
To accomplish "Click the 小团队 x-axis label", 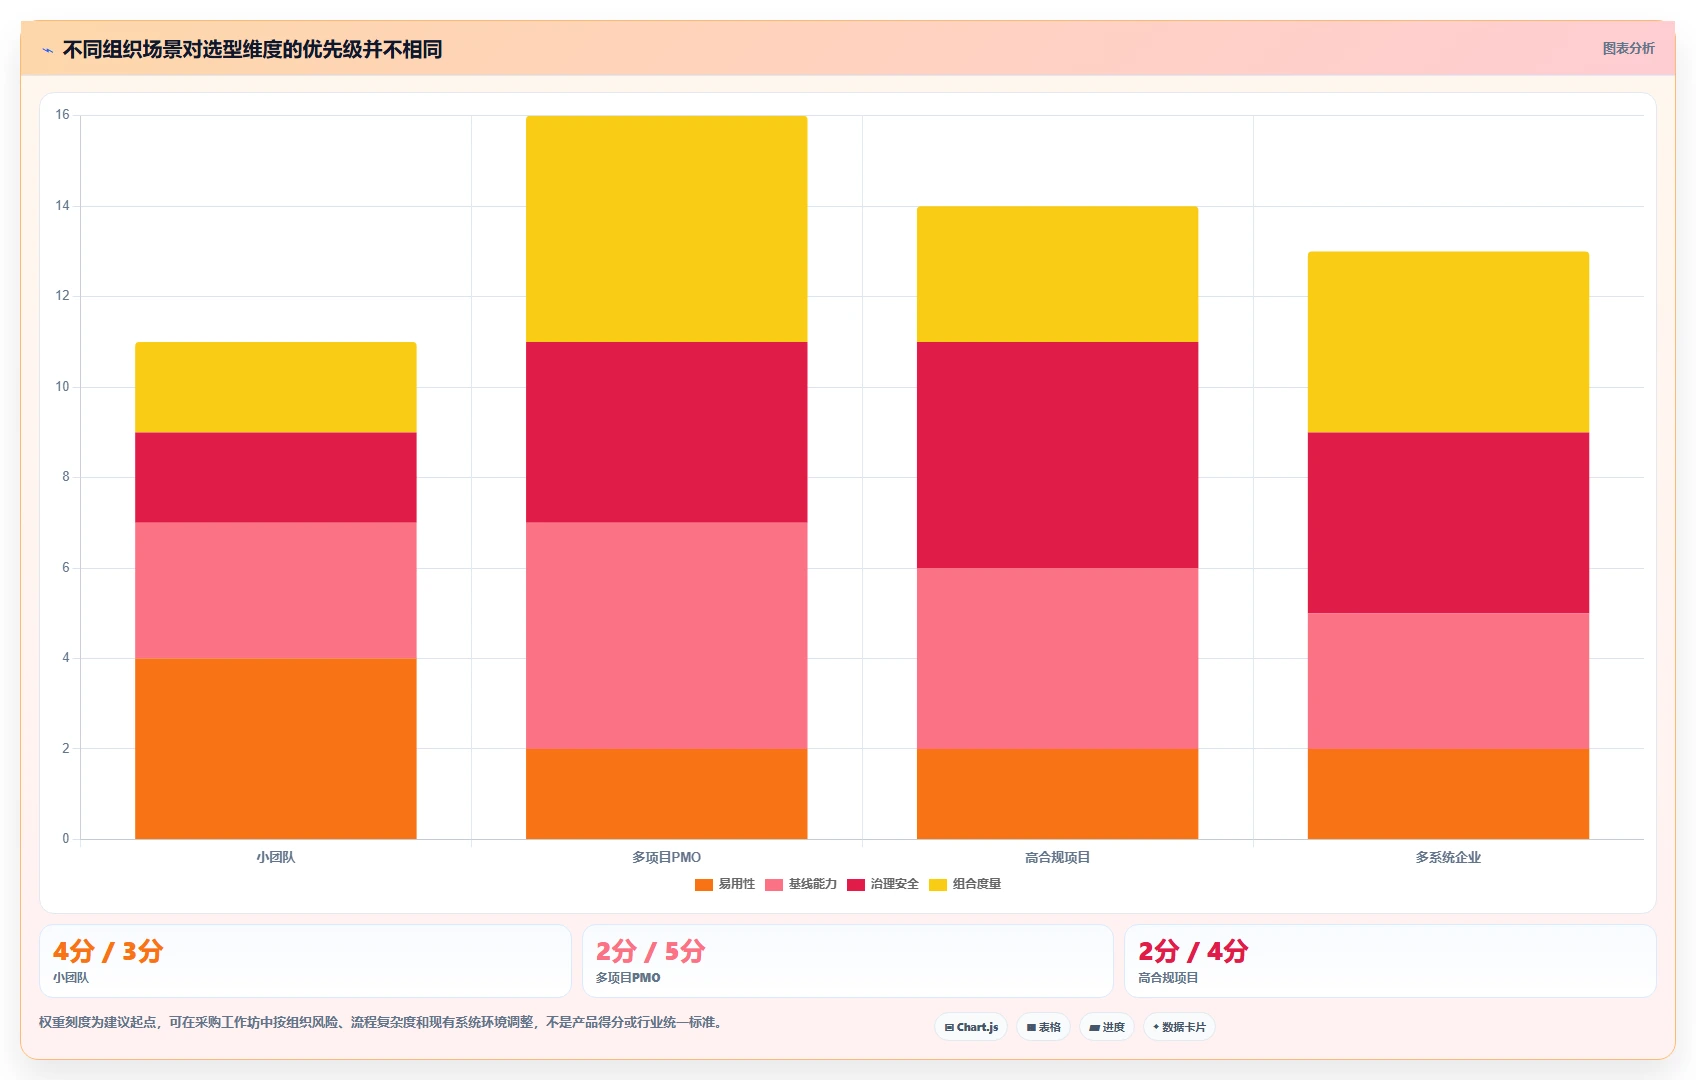I will (276, 857).
